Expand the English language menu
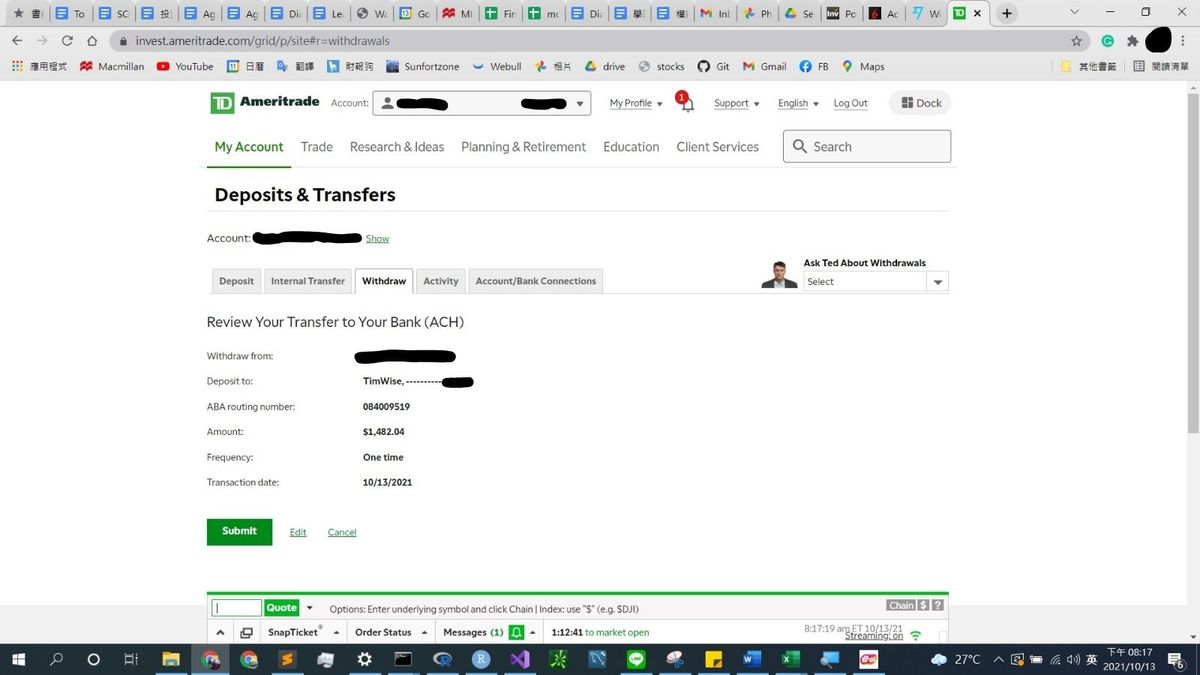 click(798, 103)
